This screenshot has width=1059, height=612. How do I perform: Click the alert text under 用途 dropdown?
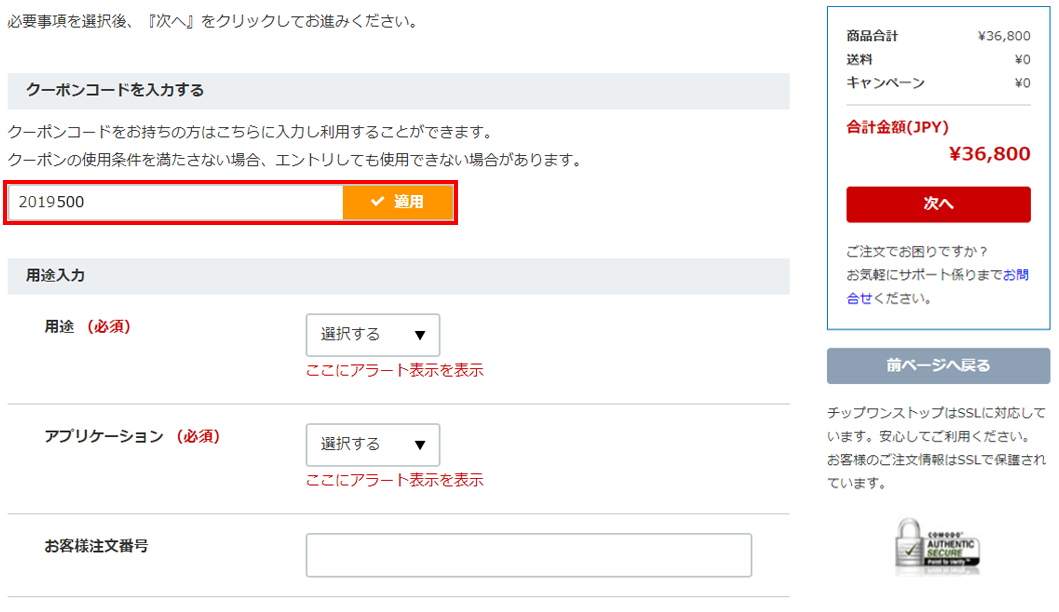394,370
